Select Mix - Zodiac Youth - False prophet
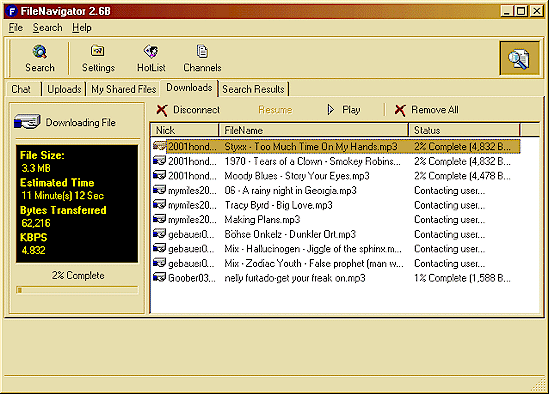 point(314,263)
